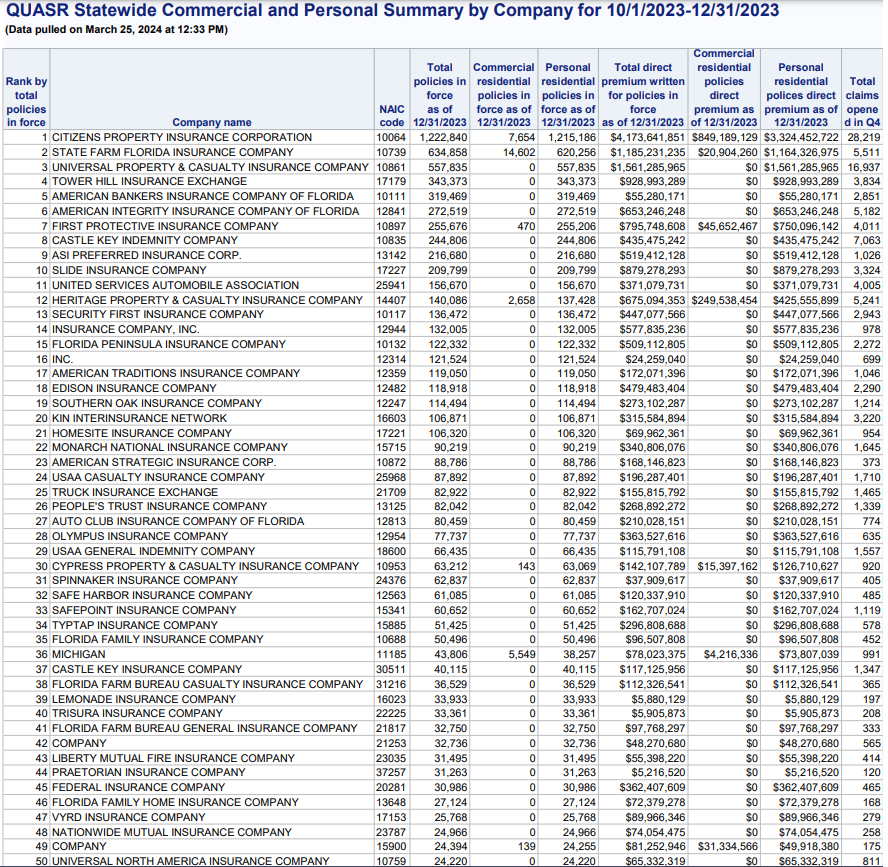This screenshot has height=867, width=888.
Task: Select Citizens Property Insurance Corporation row name
Action: [182, 137]
